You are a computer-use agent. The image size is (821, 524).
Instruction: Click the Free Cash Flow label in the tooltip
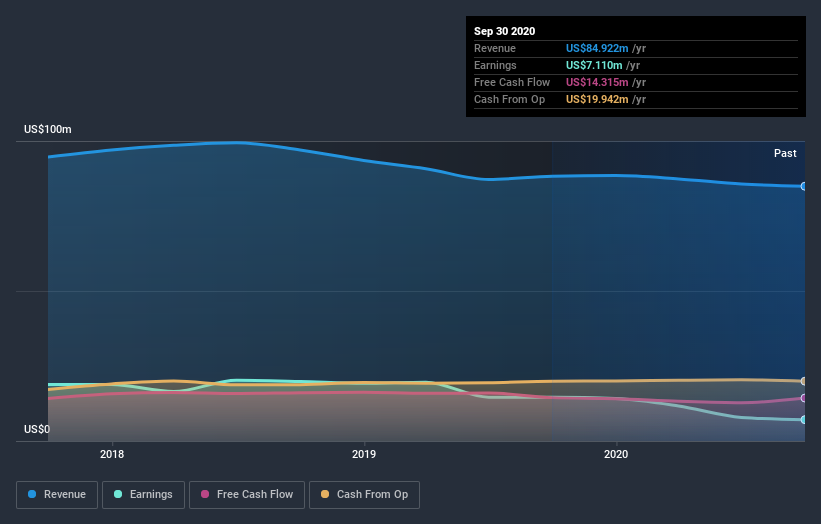[x=512, y=82]
